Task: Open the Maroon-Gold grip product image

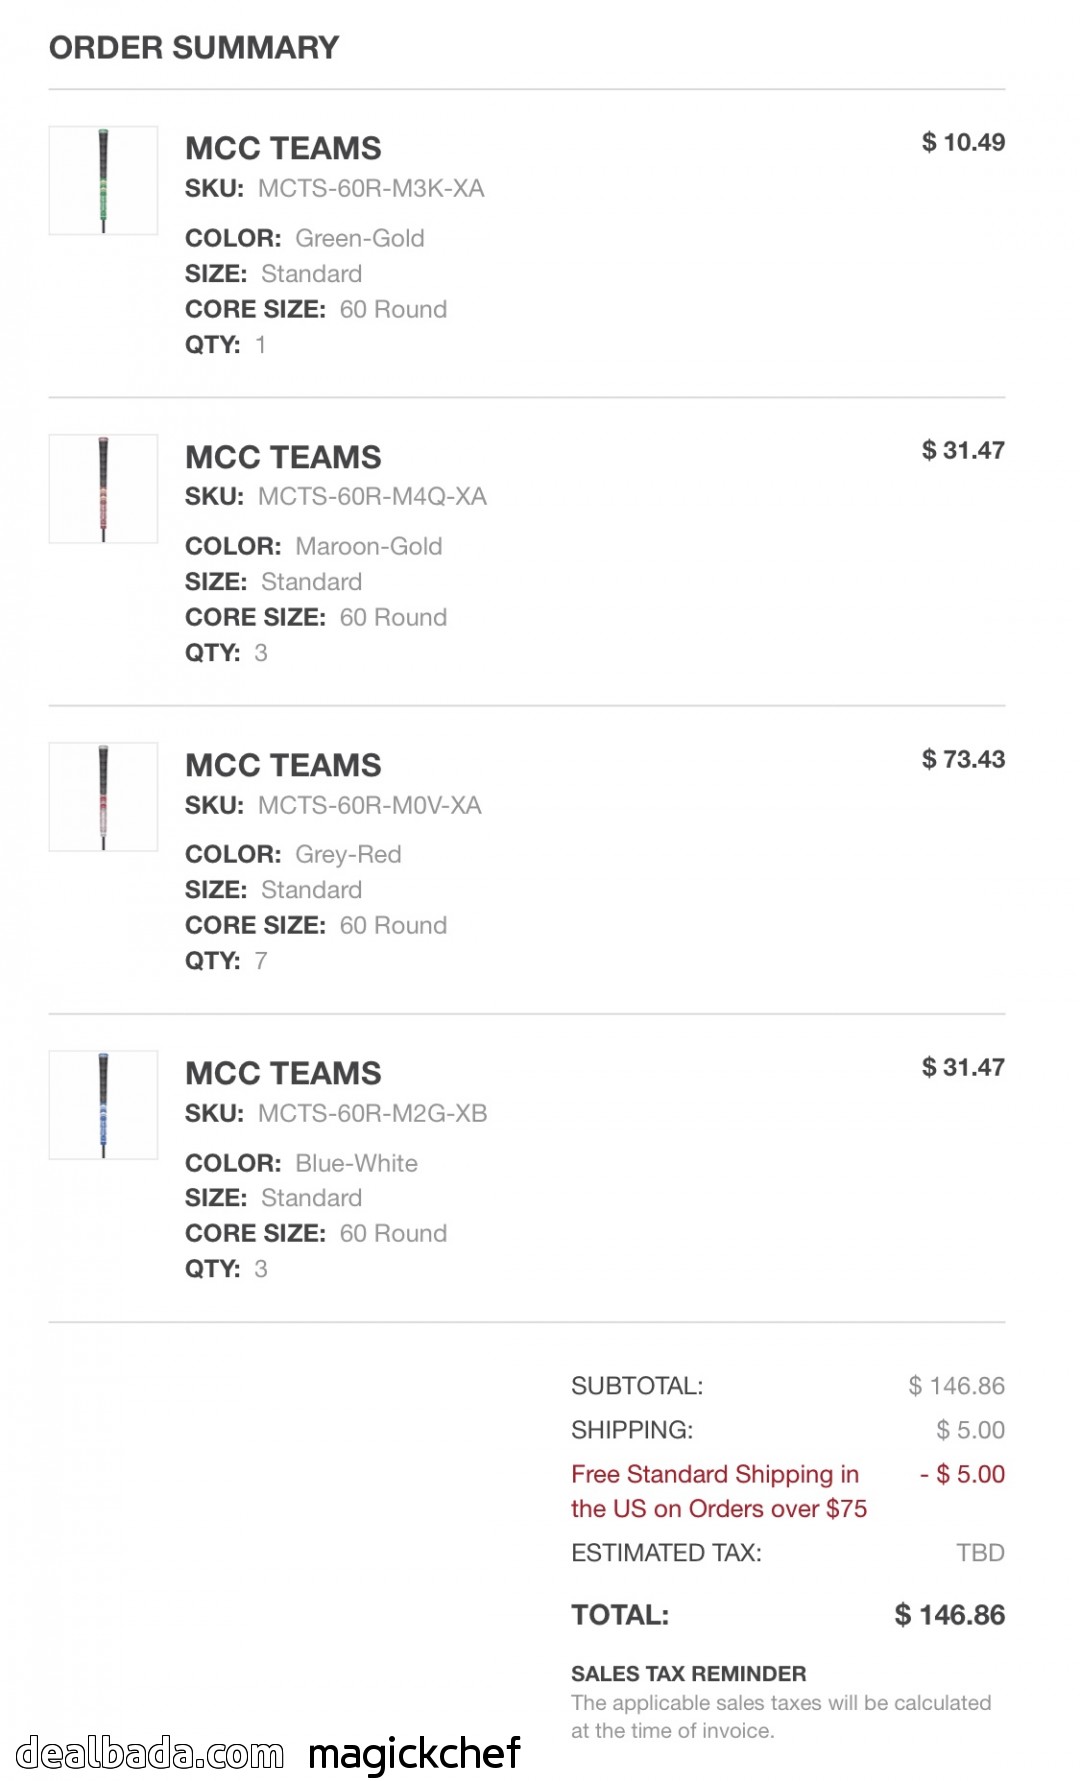Action: pyautogui.click(x=103, y=489)
